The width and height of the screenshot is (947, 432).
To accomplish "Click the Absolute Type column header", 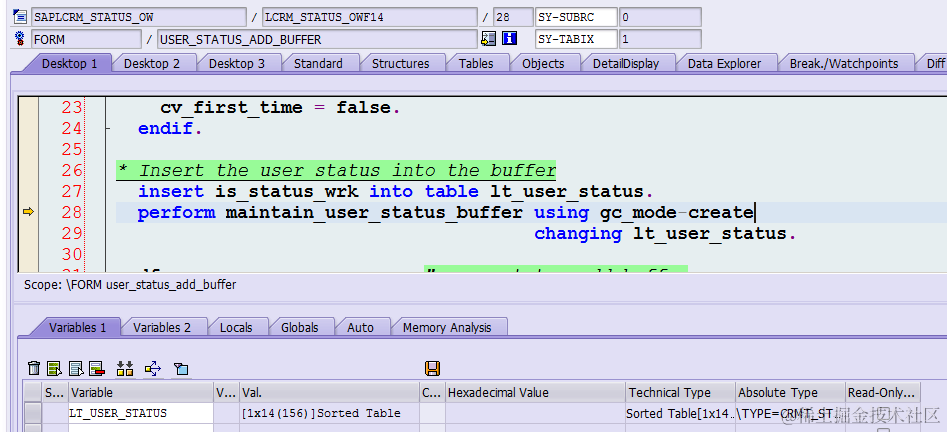I will [790, 393].
